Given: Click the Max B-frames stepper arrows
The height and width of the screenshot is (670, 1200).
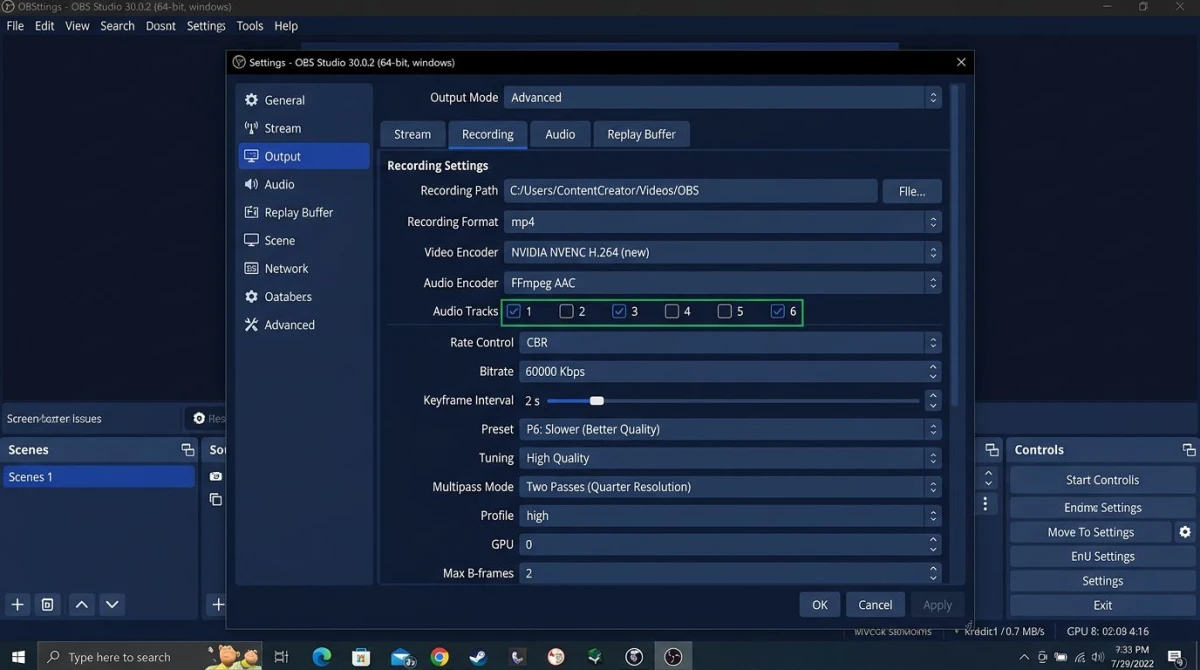Looking at the screenshot, I should (x=933, y=573).
